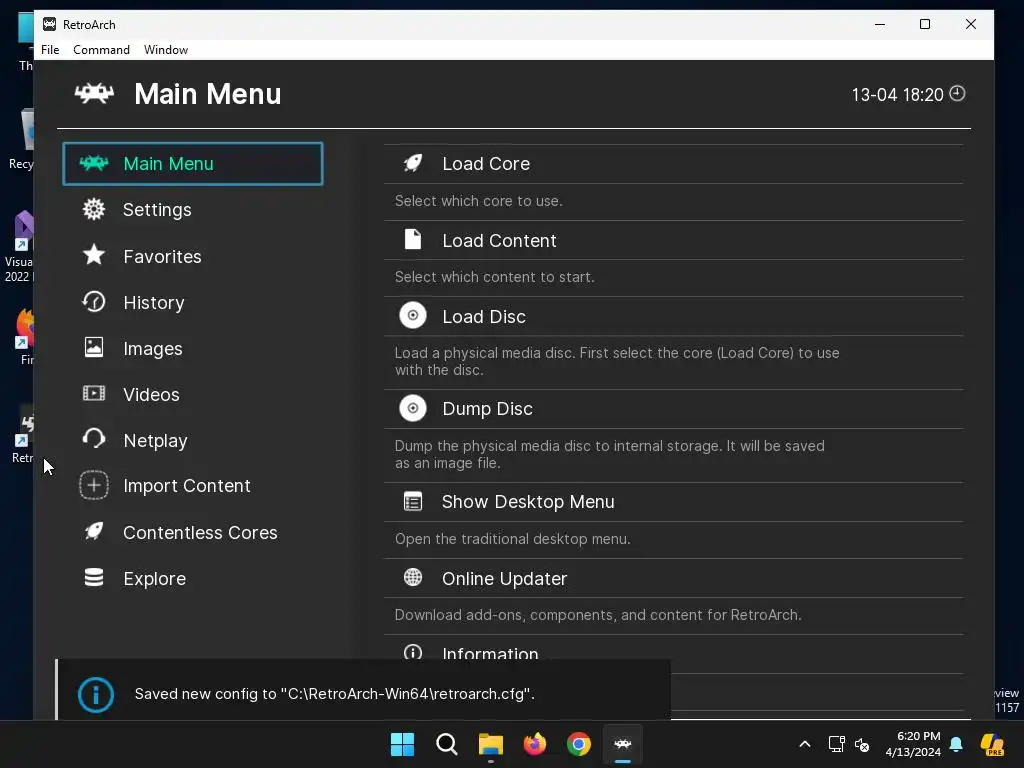This screenshot has height=768, width=1024.
Task: Choose Load Core option
Action: 673,164
